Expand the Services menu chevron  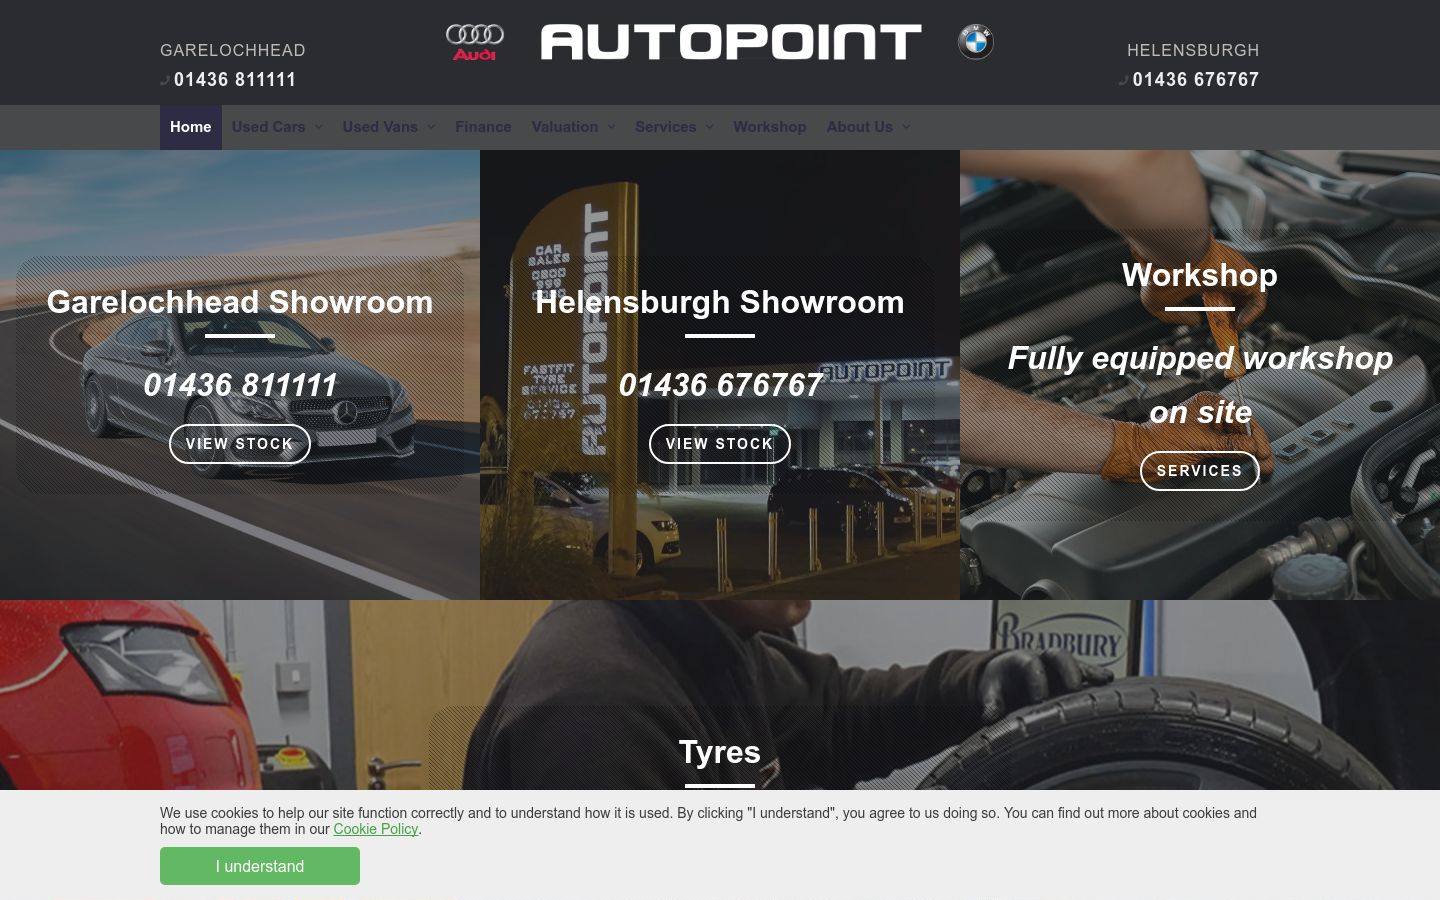[709, 127]
